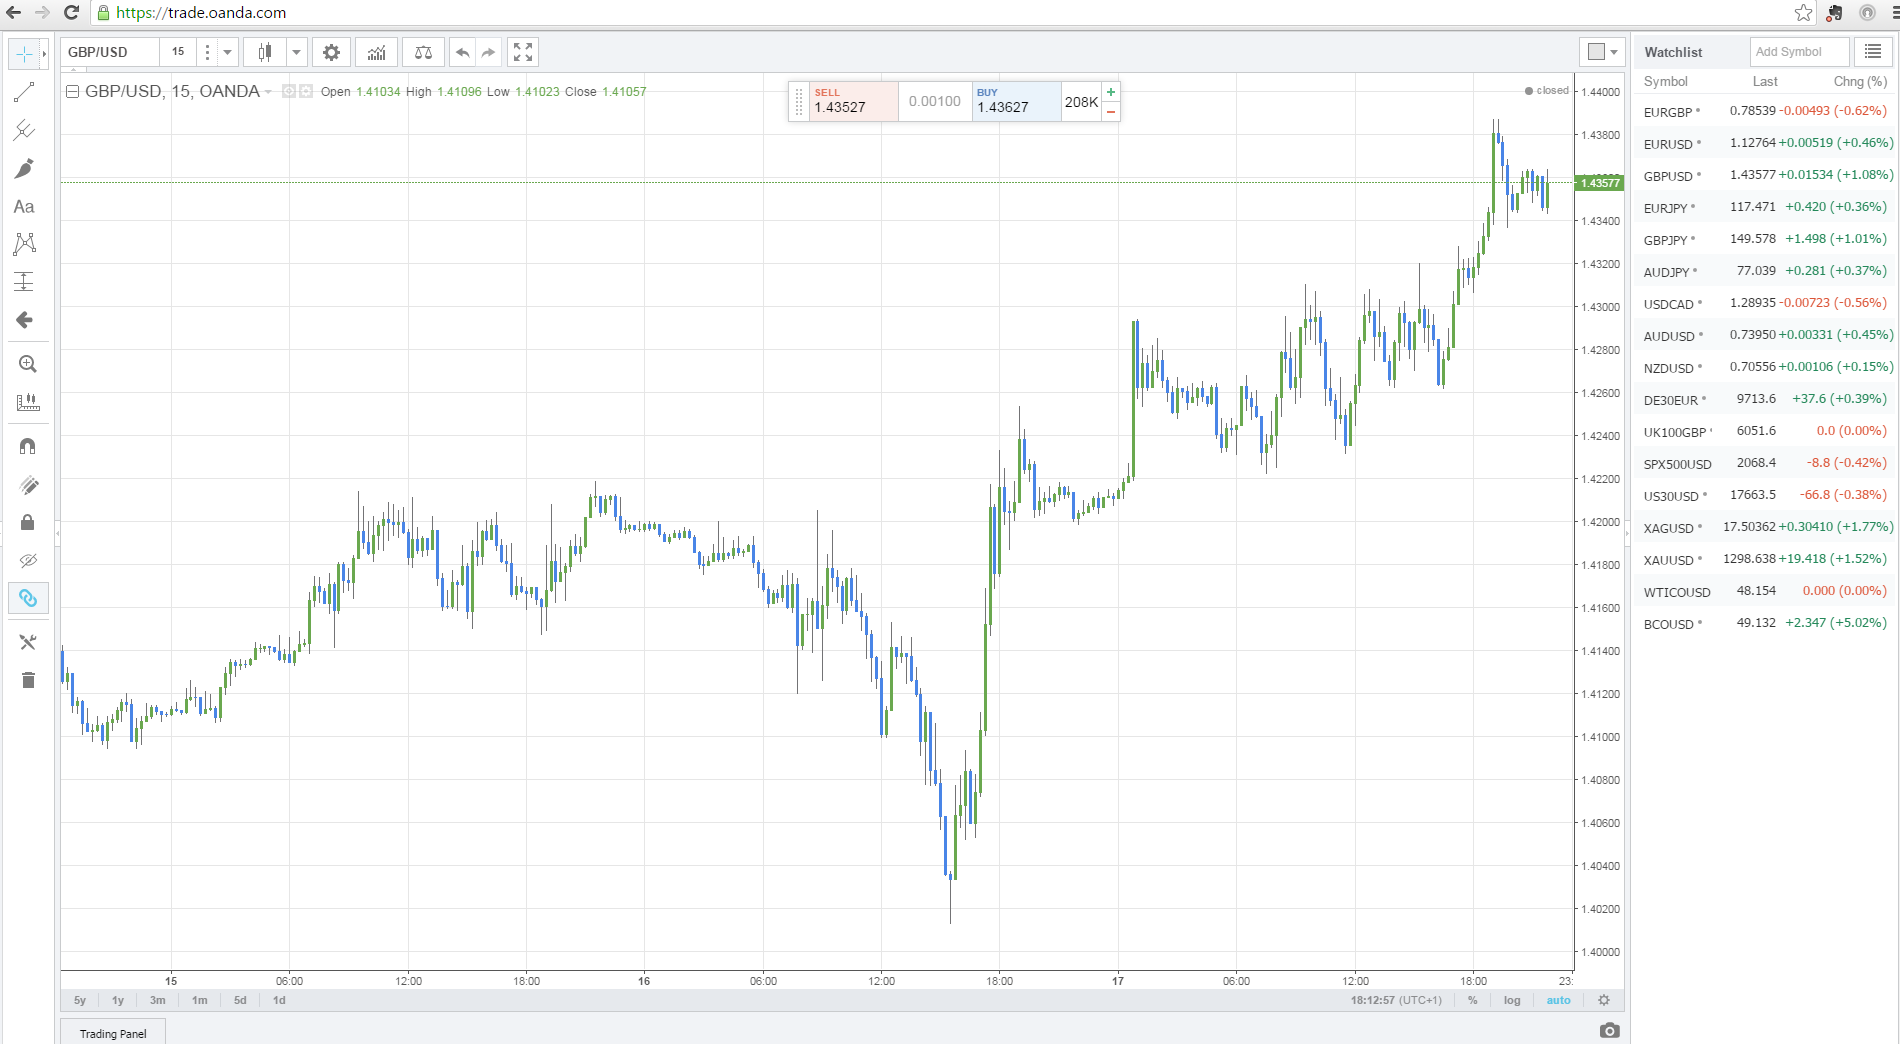Toggle stay in drawing mode pencil

point(28,485)
